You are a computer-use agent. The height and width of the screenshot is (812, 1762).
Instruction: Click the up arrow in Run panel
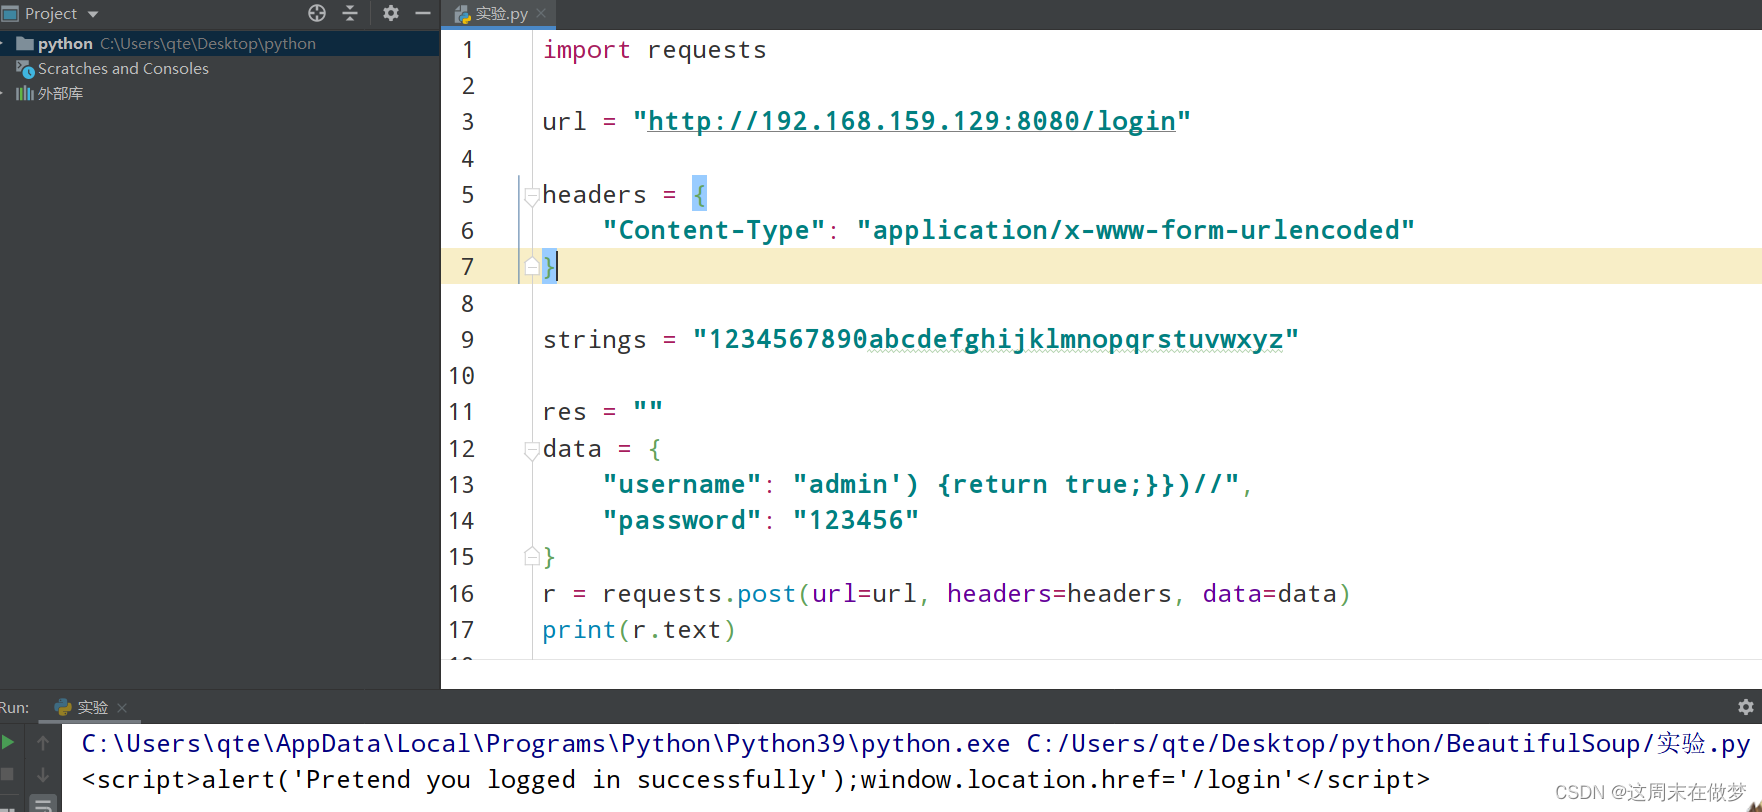tap(43, 743)
